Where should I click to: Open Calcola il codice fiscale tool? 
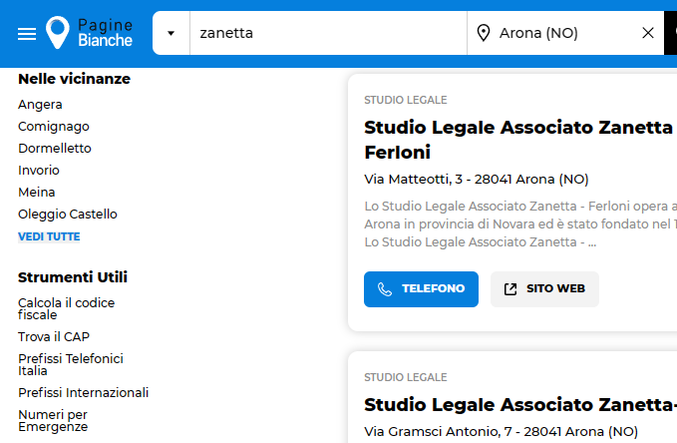[x=66, y=309]
